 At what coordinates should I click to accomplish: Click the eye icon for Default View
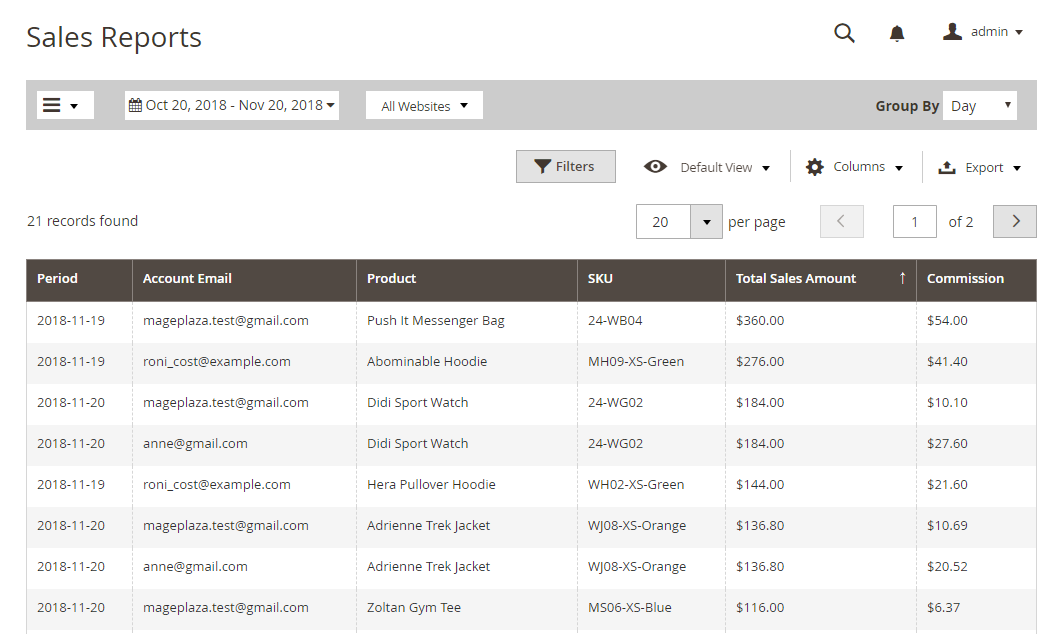pyautogui.click(x=655, y=167)
